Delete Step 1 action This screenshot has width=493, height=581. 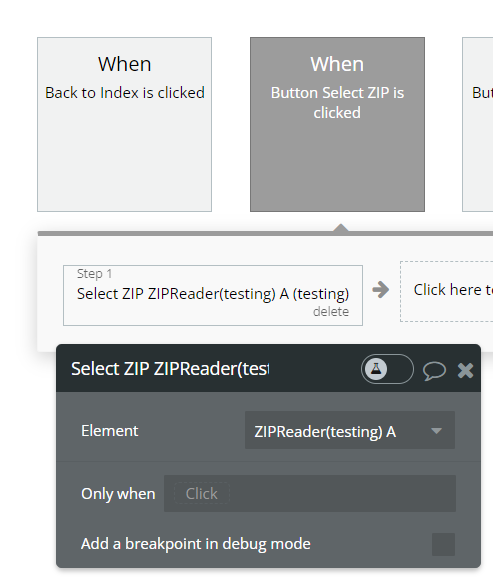pos(331,312)
